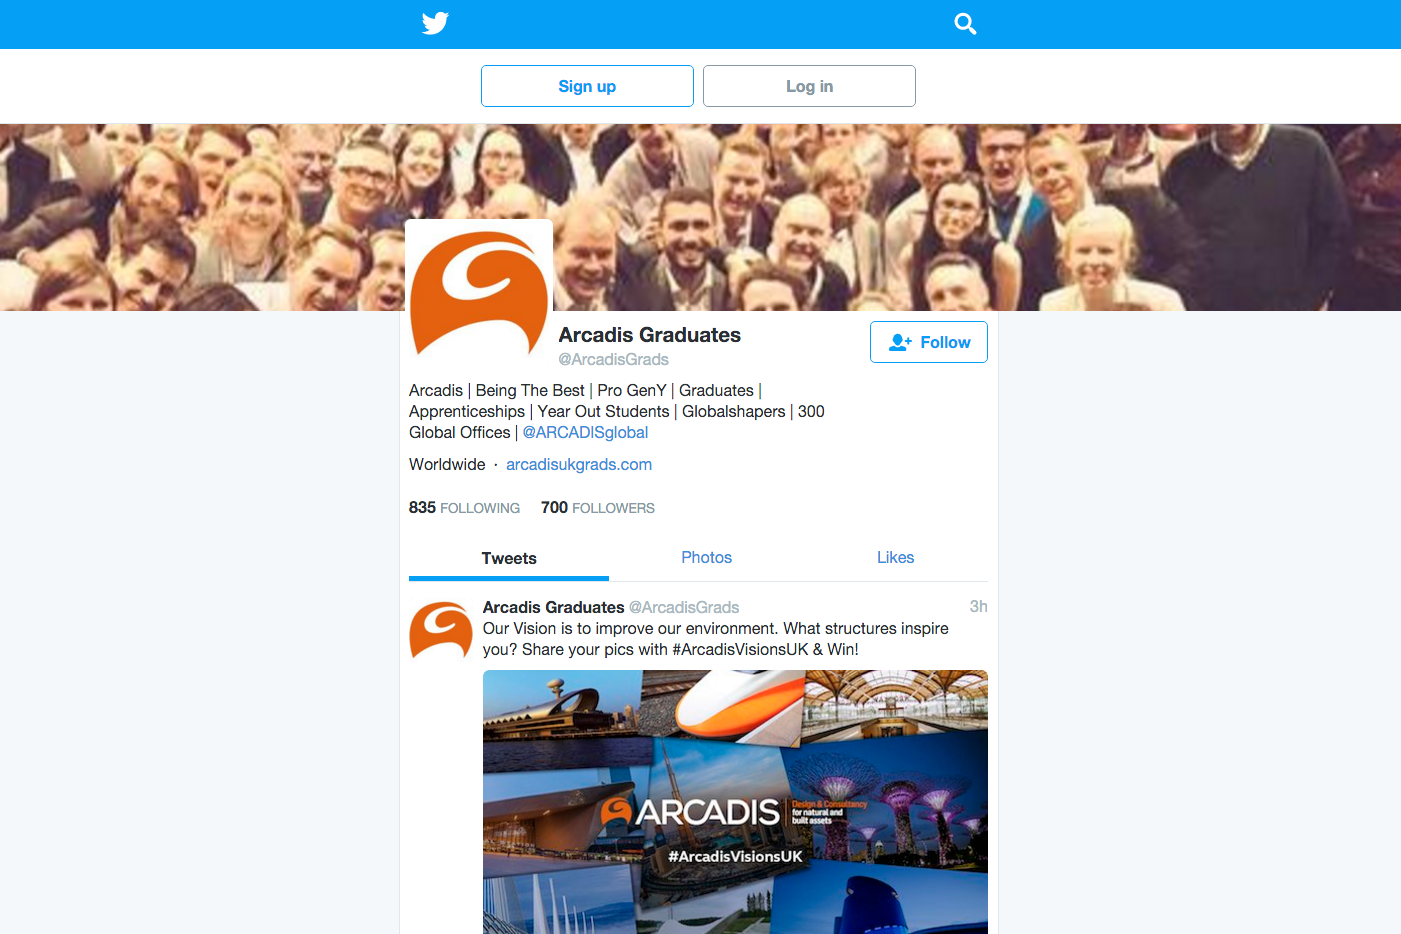Viewport: 1401px width, 934px height.
Task: Select the Tweets tab
Action: click(x=509, y=558)
